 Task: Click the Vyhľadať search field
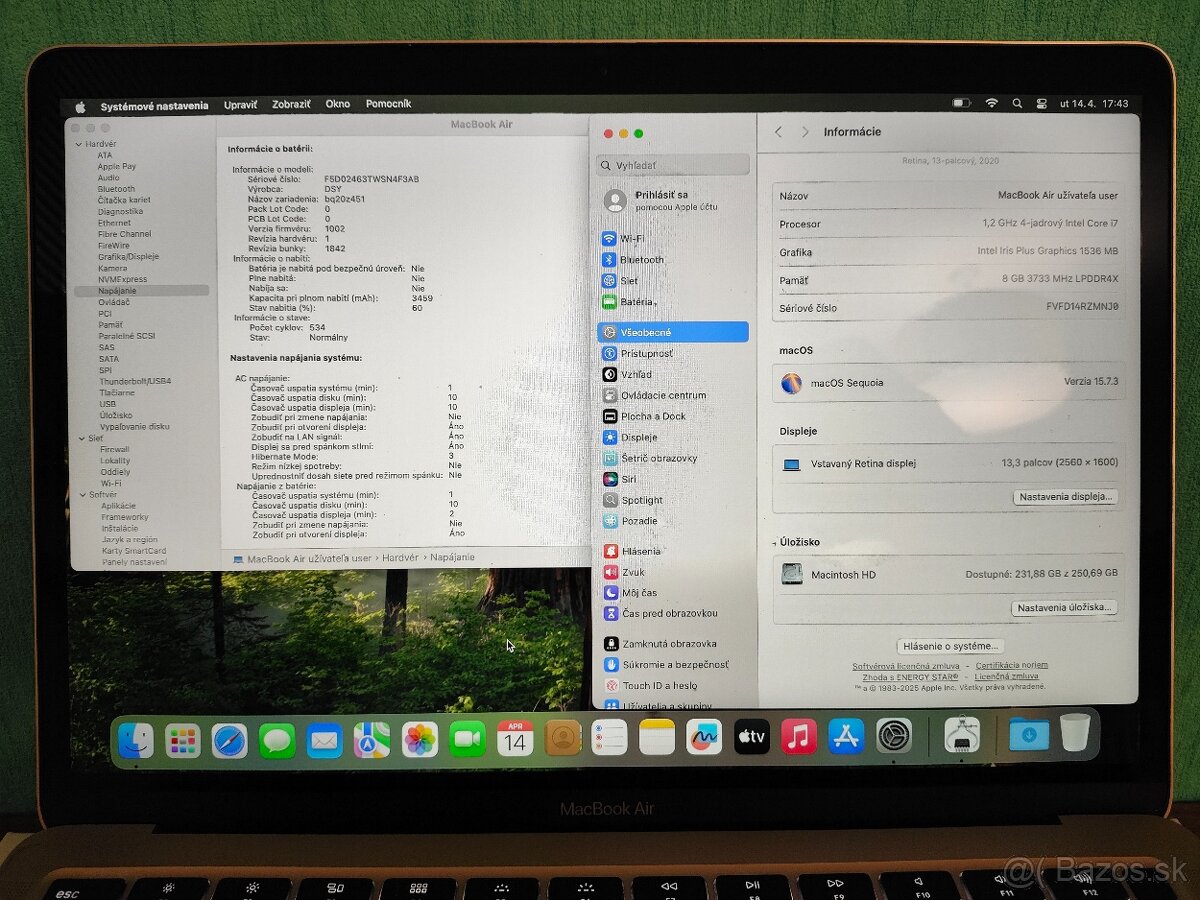click(672, 164)
